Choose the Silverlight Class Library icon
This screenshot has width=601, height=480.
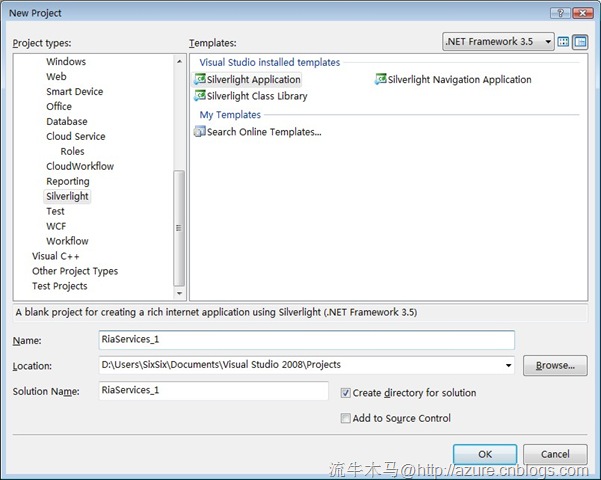[200, 96]
